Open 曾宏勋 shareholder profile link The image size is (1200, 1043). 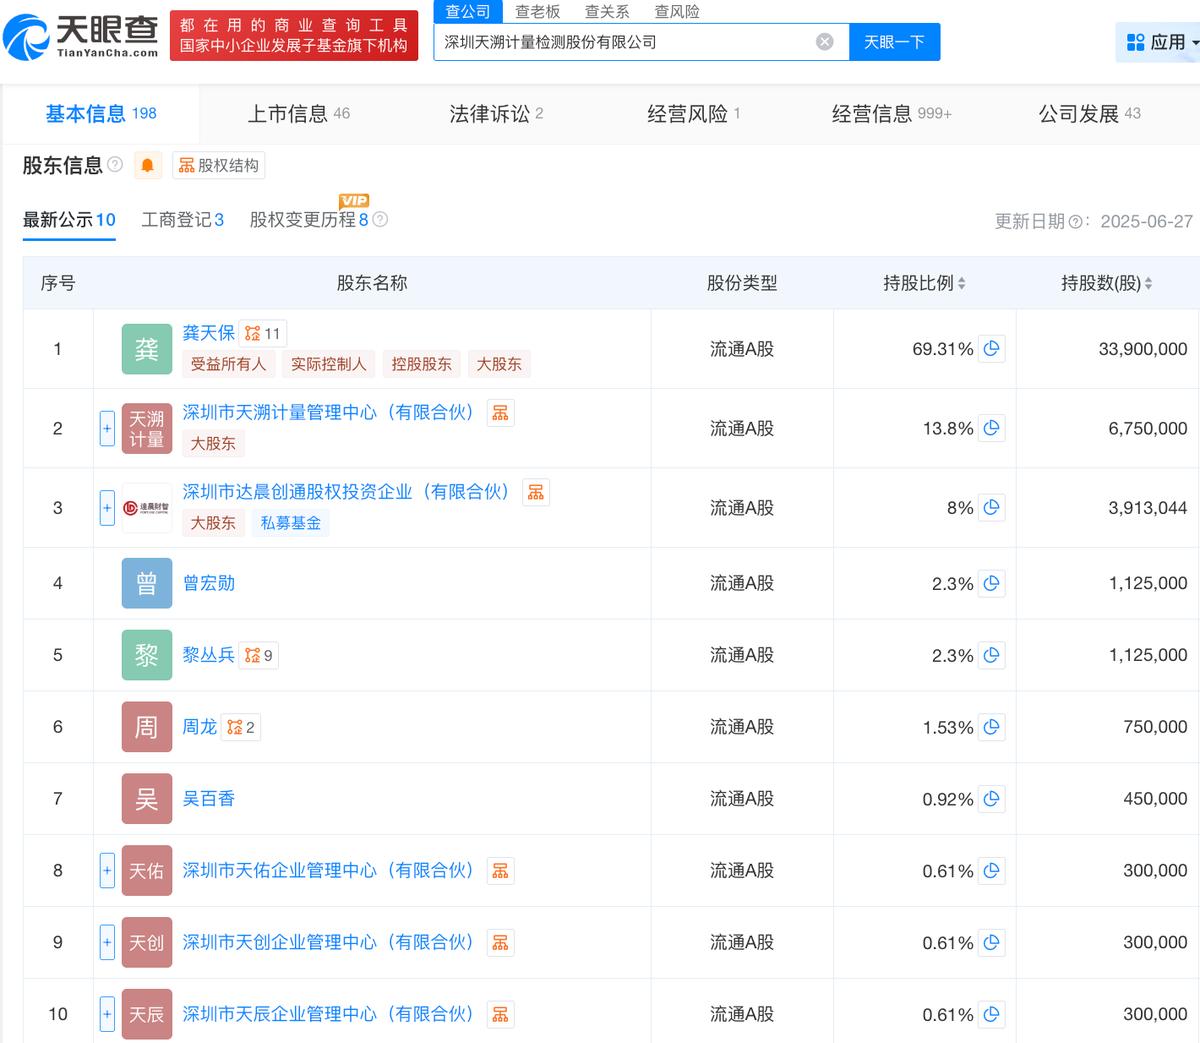click(208, 583)
